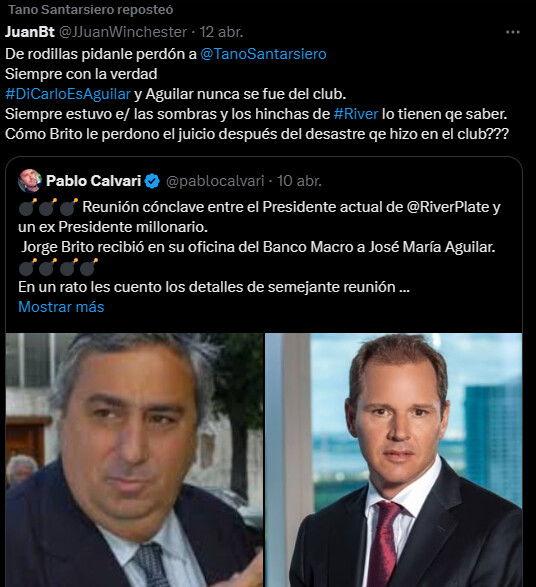Open the Pablo Calvari display name
536x587 pixels.
(94, 181)
